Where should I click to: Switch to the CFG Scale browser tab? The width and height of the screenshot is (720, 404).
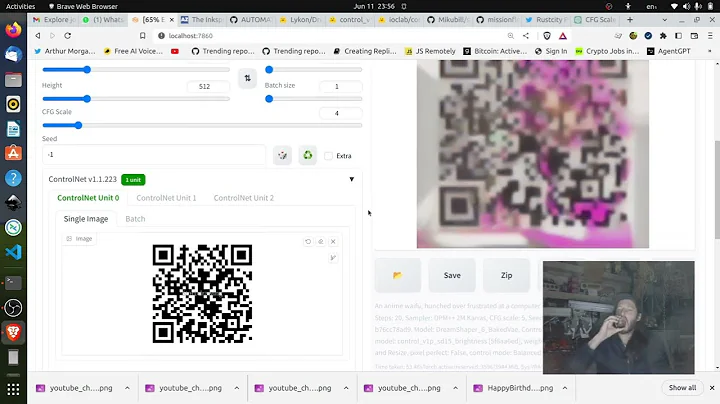[596, 20]
